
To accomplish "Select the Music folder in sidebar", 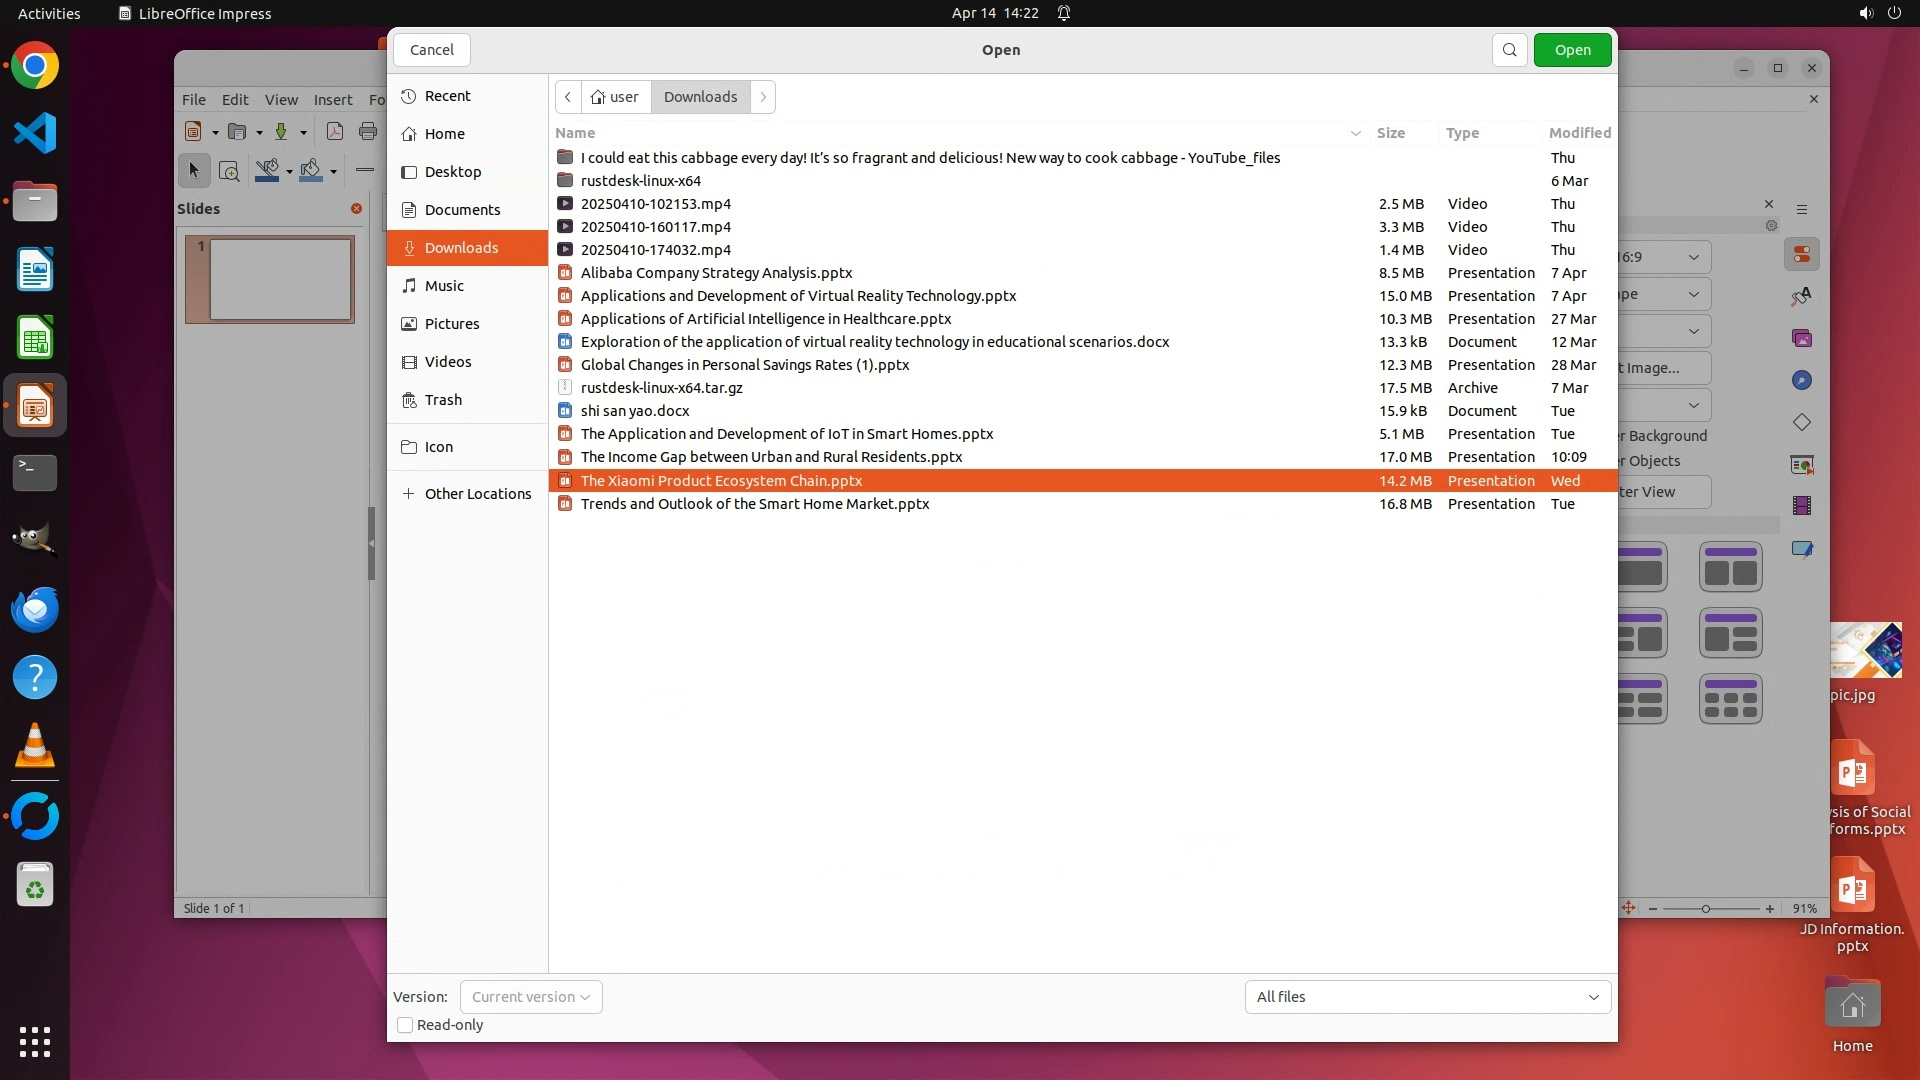I will [443, 286].
